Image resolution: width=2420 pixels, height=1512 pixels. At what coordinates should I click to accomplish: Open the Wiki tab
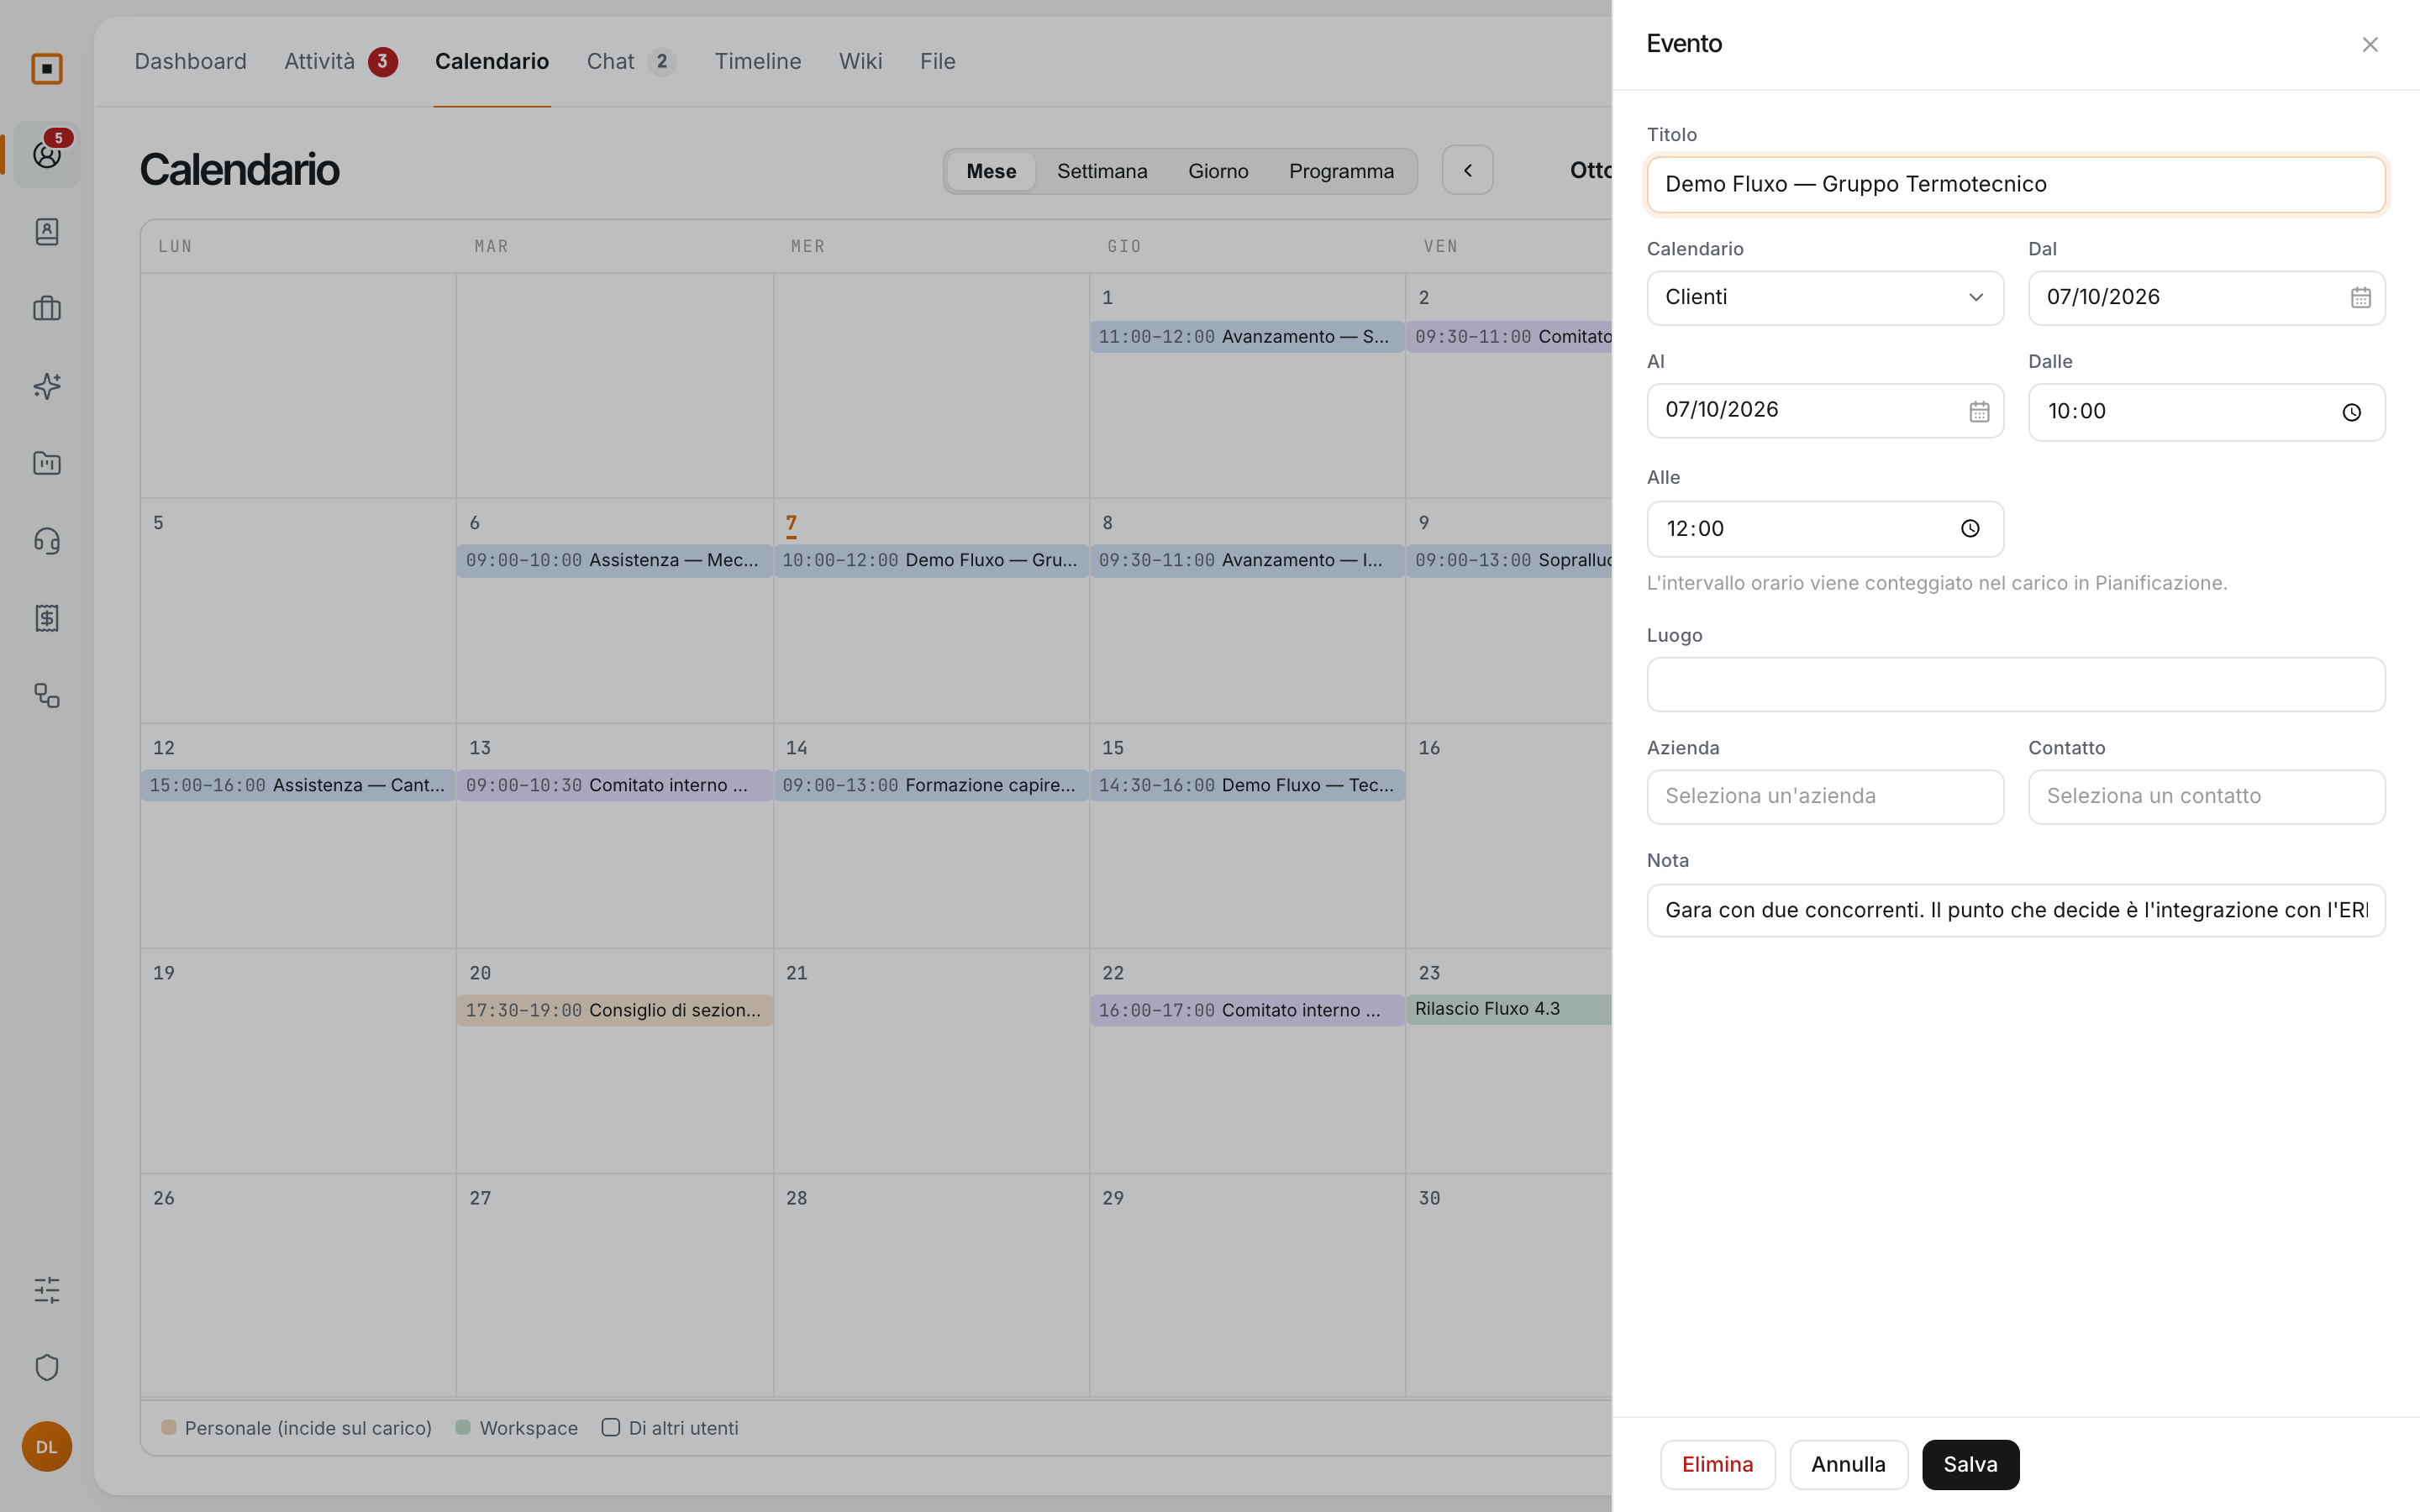coord(860,62)
